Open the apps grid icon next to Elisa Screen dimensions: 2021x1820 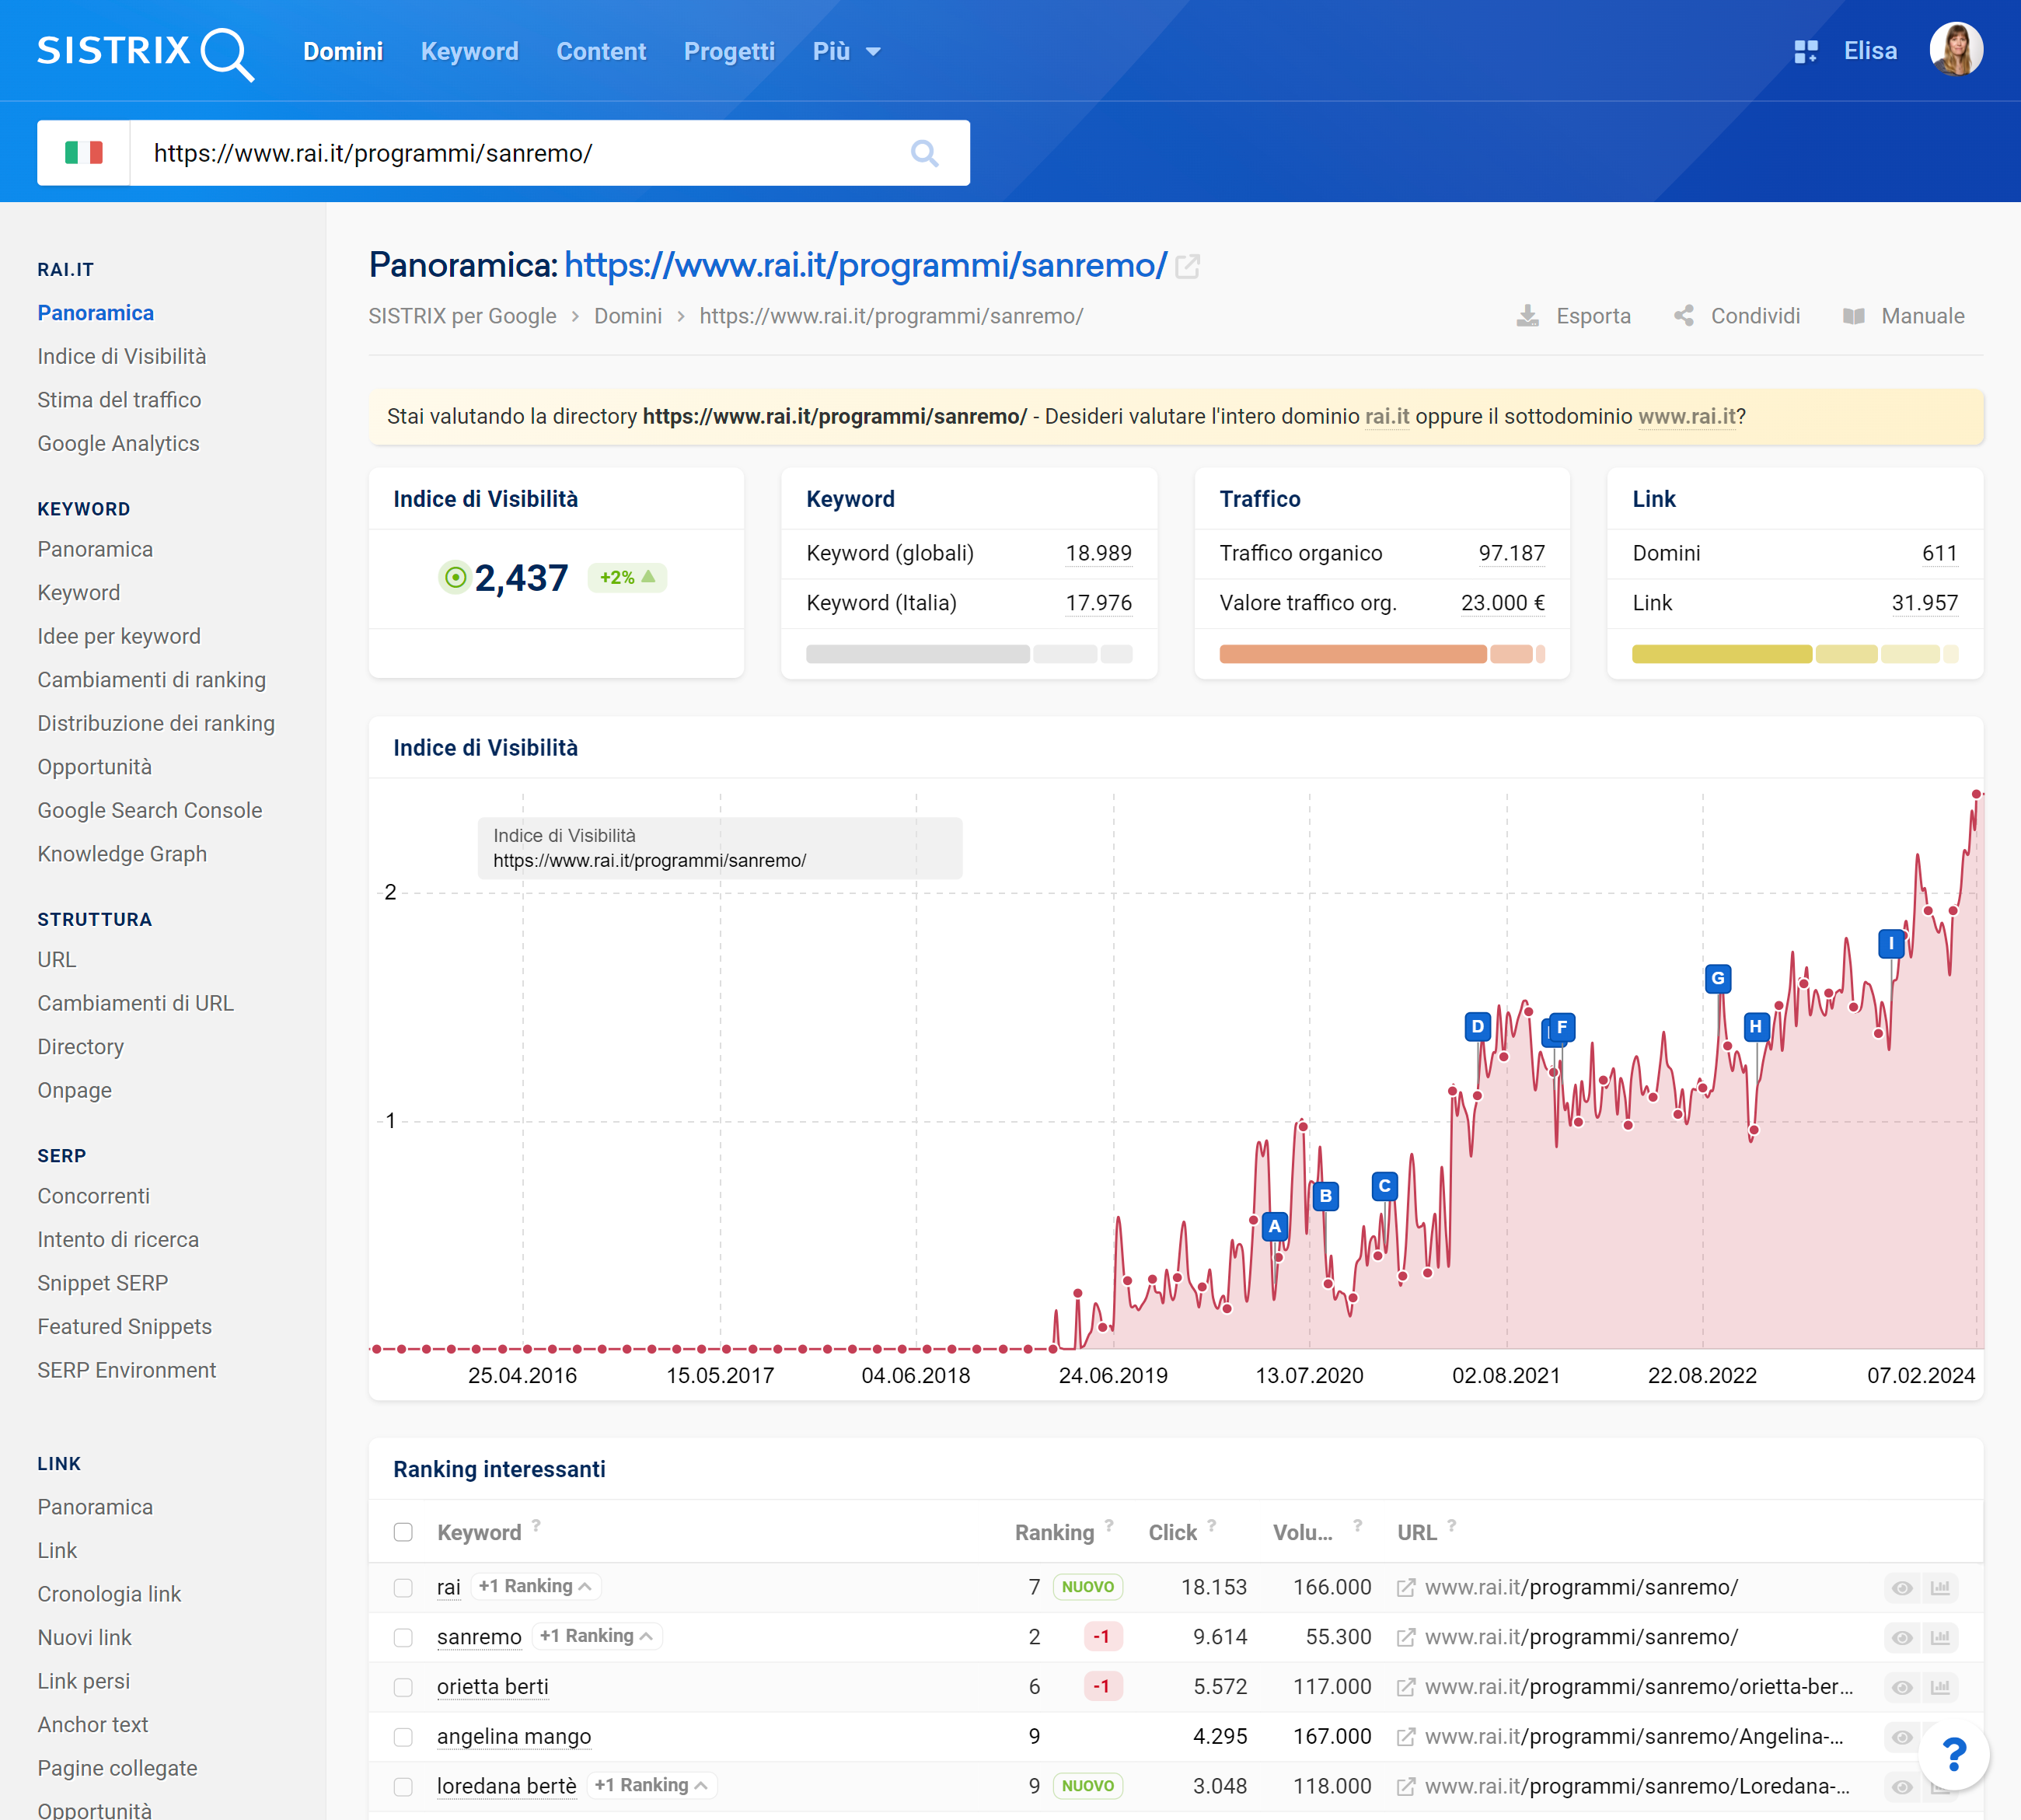click(1805, 51)
